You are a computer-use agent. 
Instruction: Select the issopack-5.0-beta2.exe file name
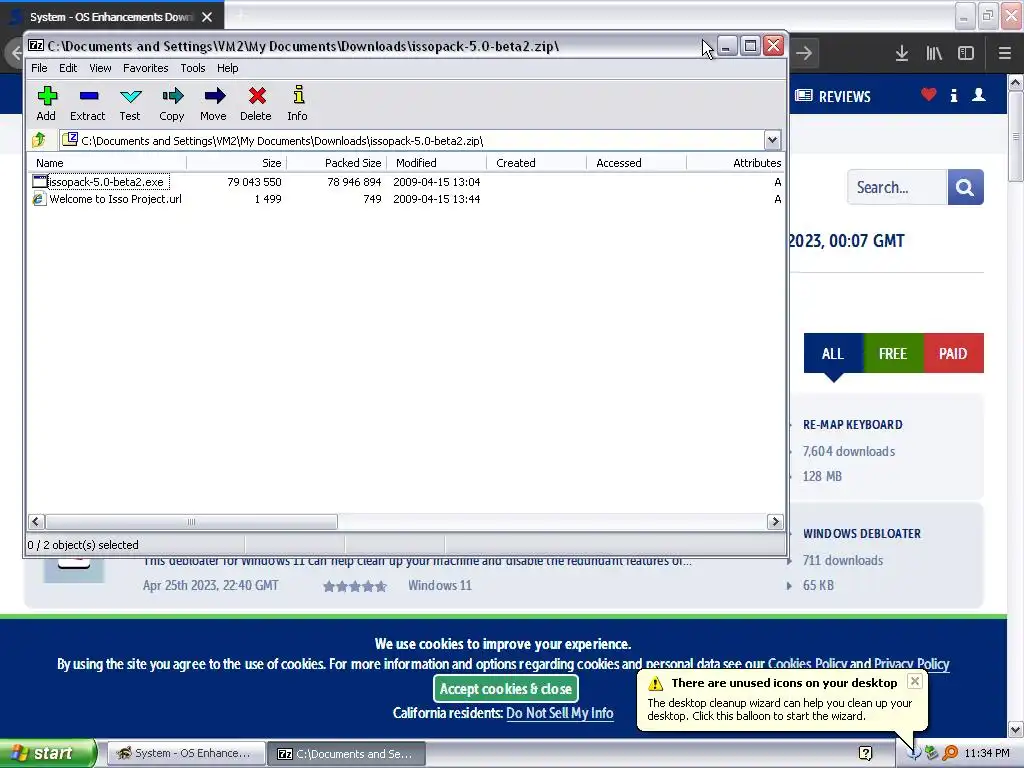tap(106, 182)
